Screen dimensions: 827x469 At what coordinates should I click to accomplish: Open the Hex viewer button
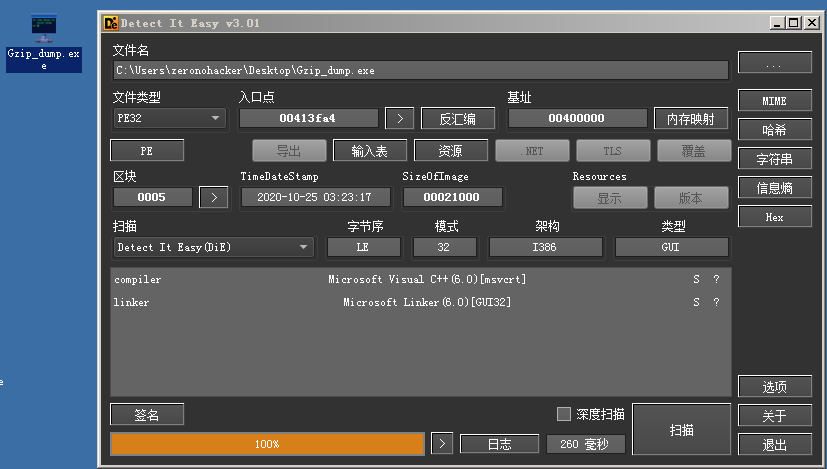[x=774, y=216]
